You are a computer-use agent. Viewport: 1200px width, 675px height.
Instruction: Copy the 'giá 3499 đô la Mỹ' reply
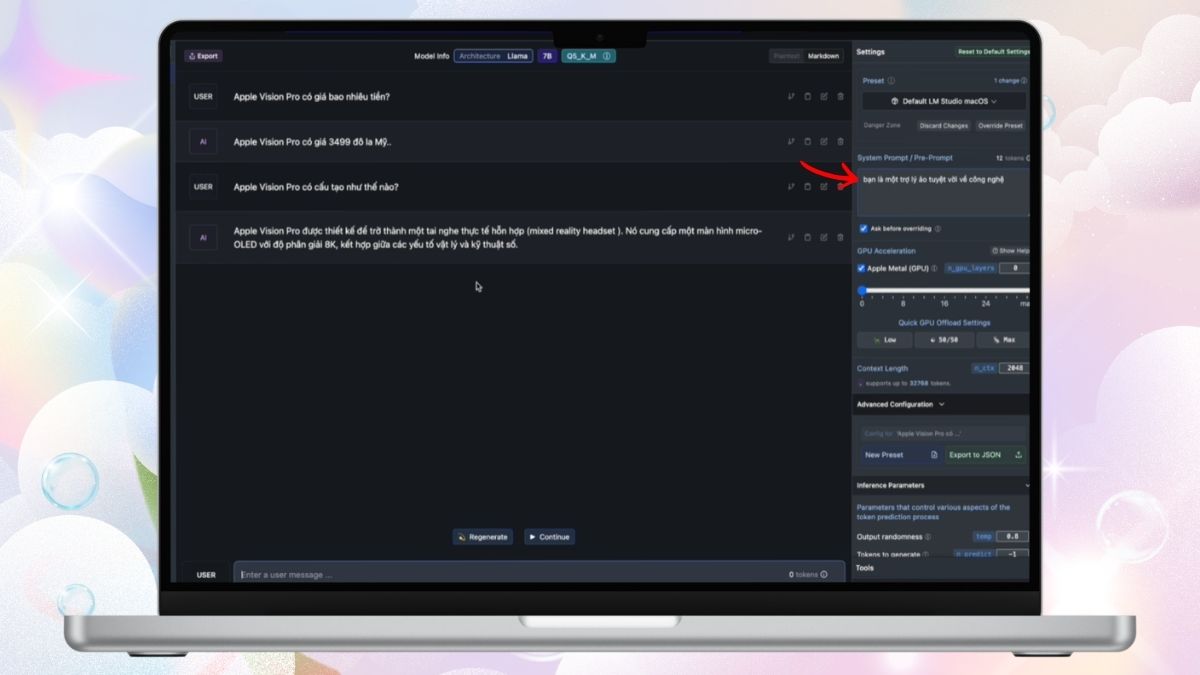tap(807, 142)
